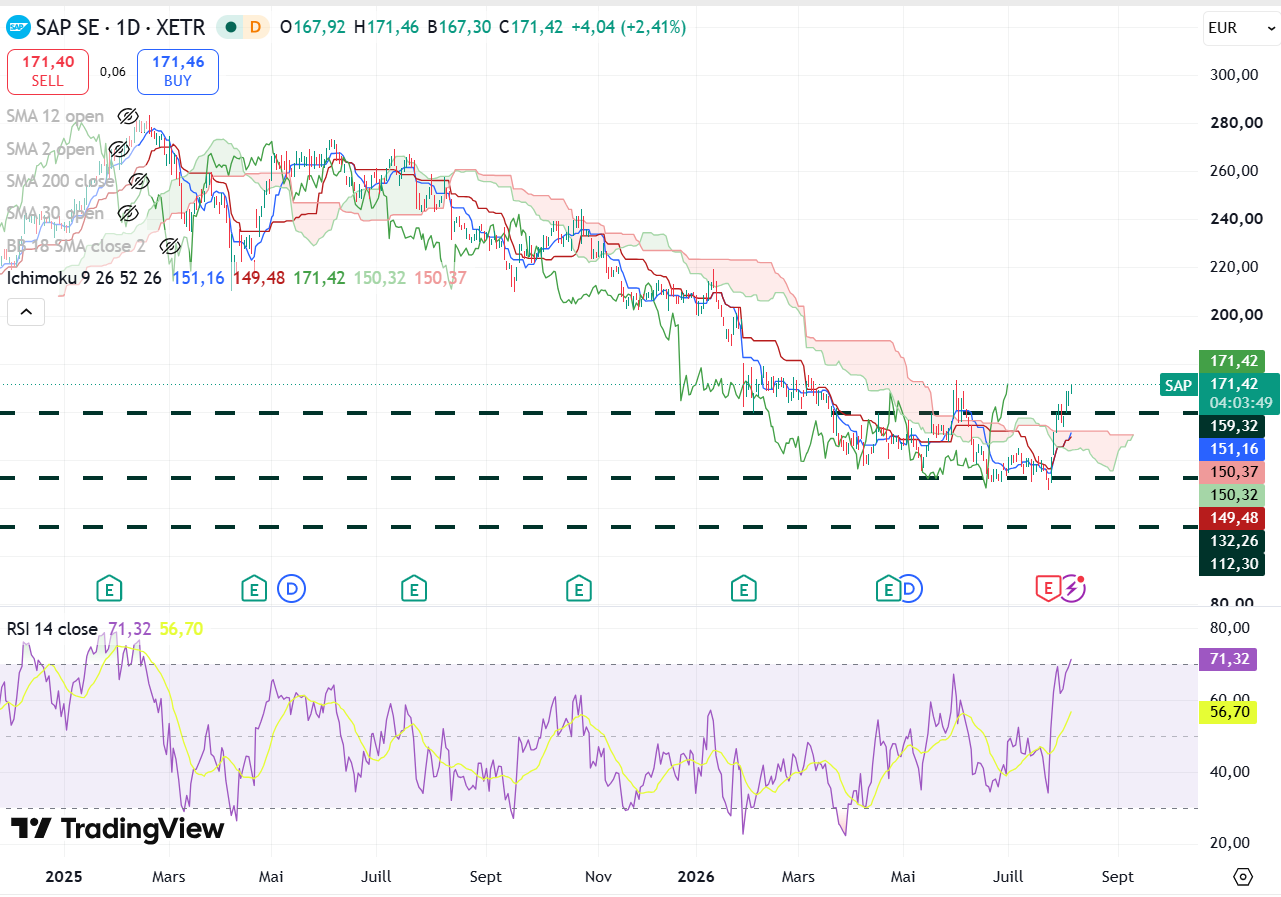Click the SAP price label on the scale
Image resolution: width=1281 pixels, height=897 pixels.
[1178, 385]
